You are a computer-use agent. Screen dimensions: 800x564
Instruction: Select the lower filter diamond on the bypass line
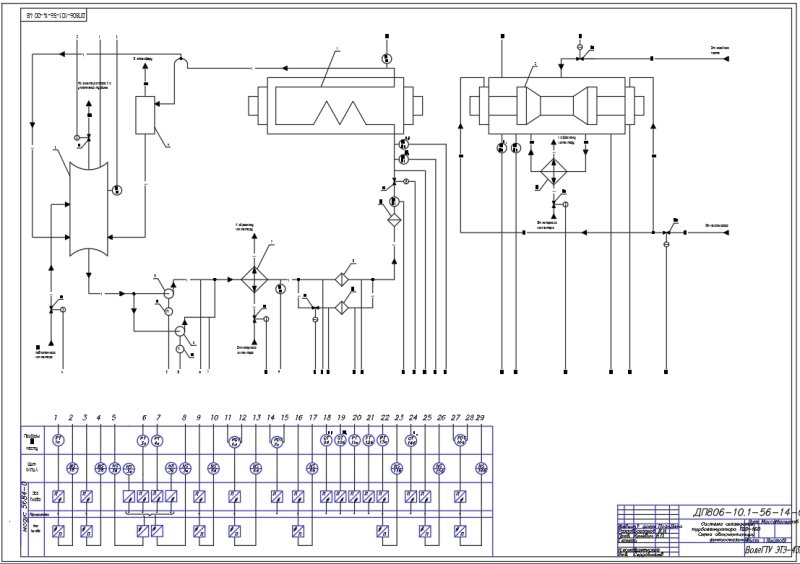coord(341,308)
